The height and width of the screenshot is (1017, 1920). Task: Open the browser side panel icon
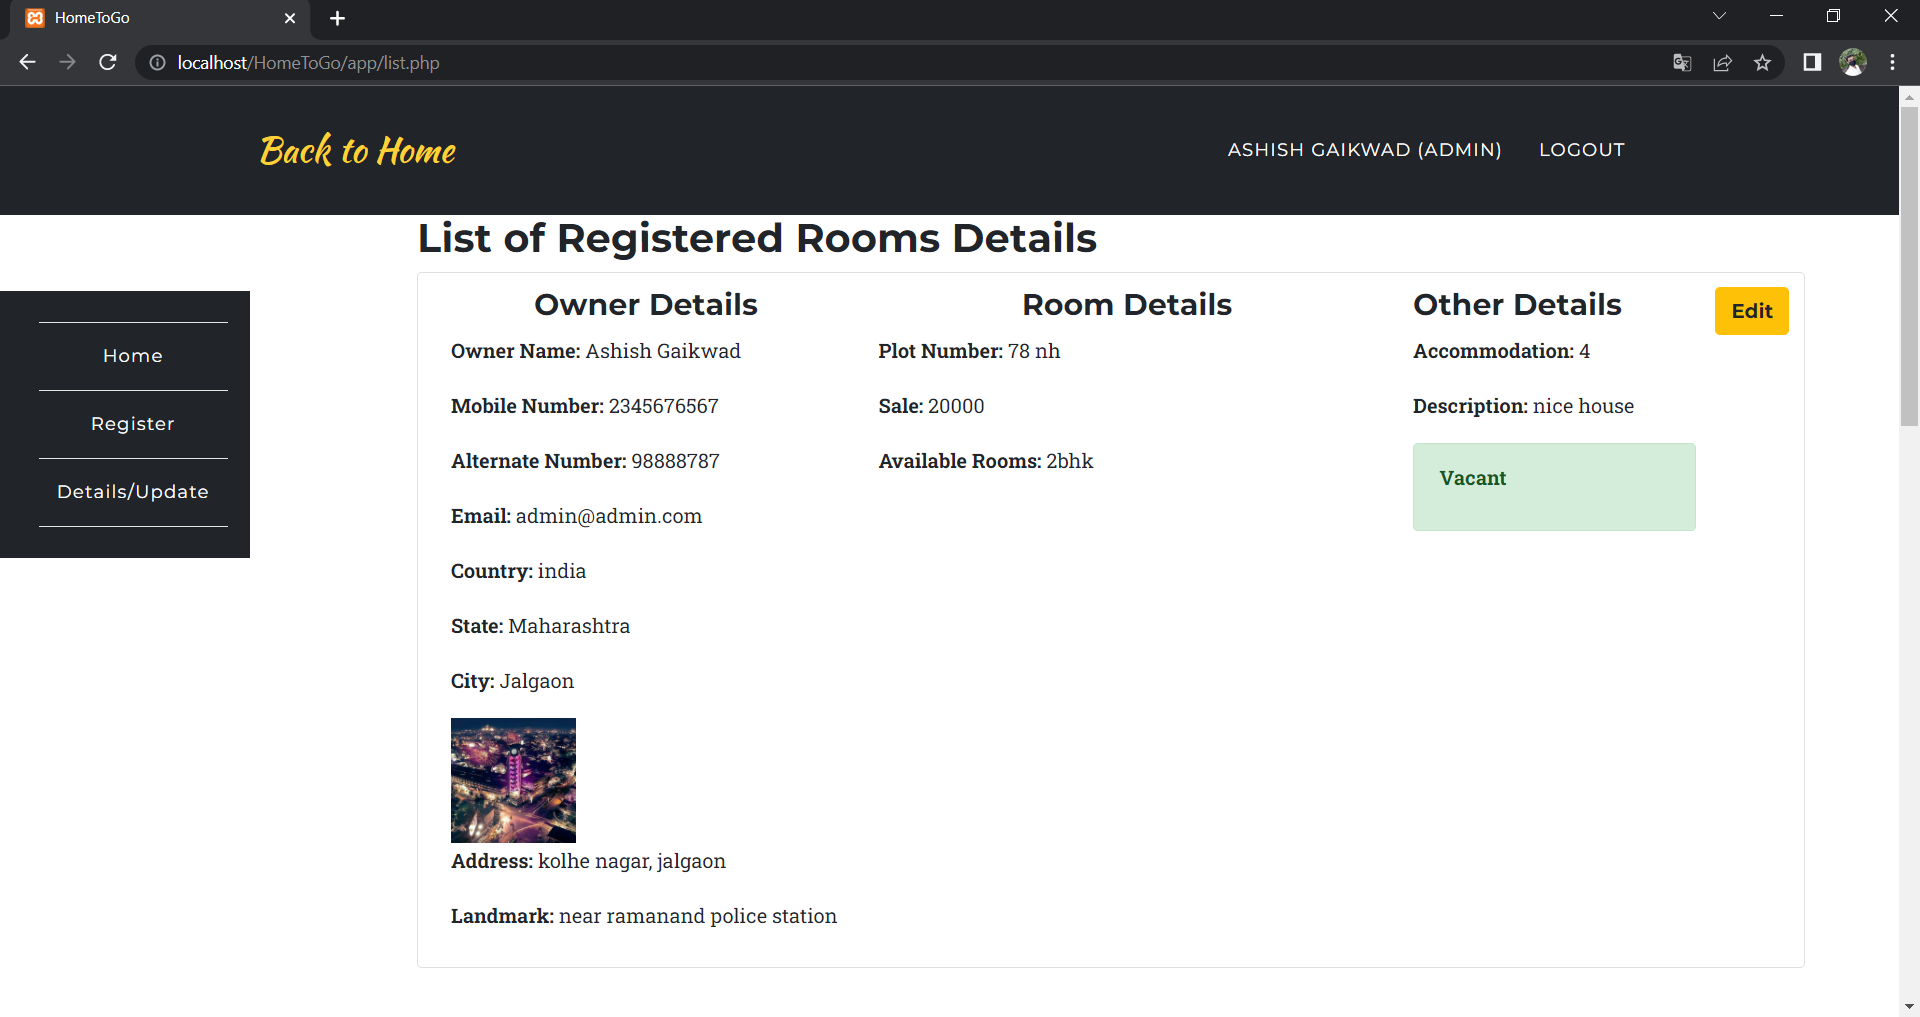(x=1811, y=62)
